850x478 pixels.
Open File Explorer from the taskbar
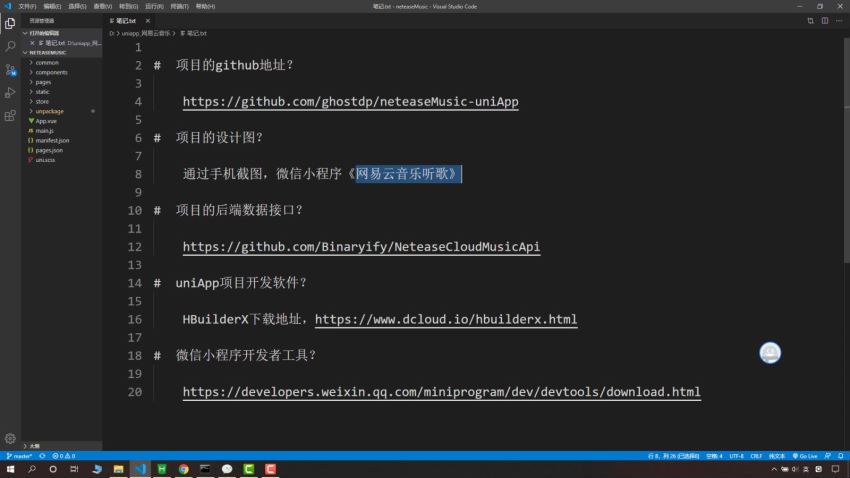(118, 469)
